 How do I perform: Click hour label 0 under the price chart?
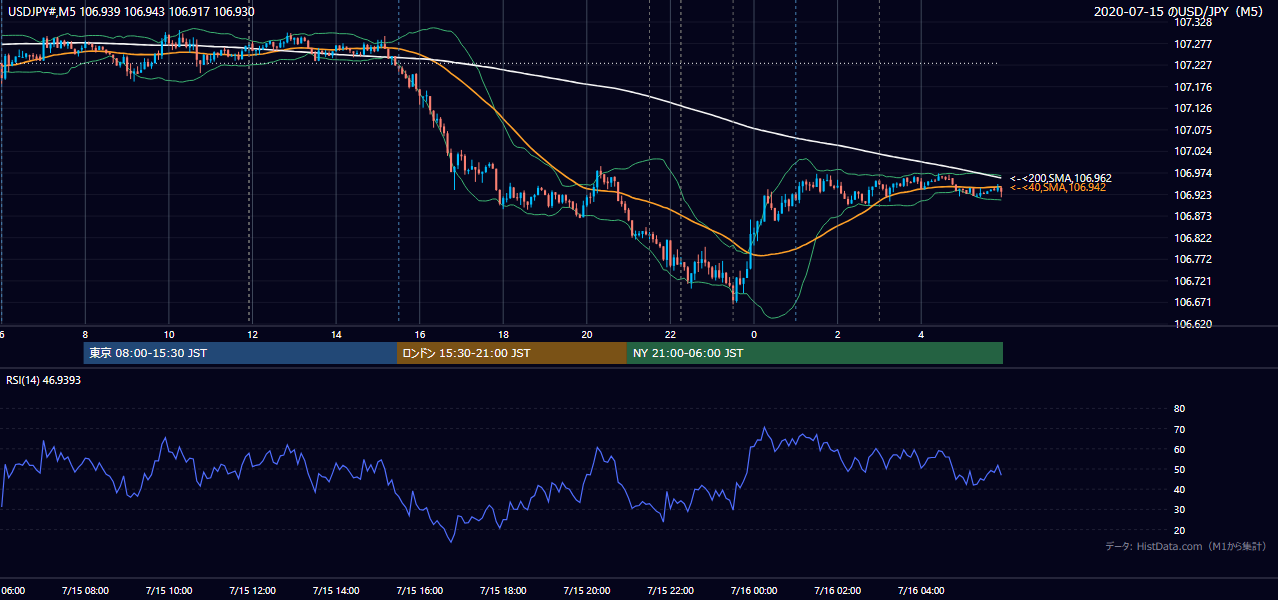tap(754, 335)
